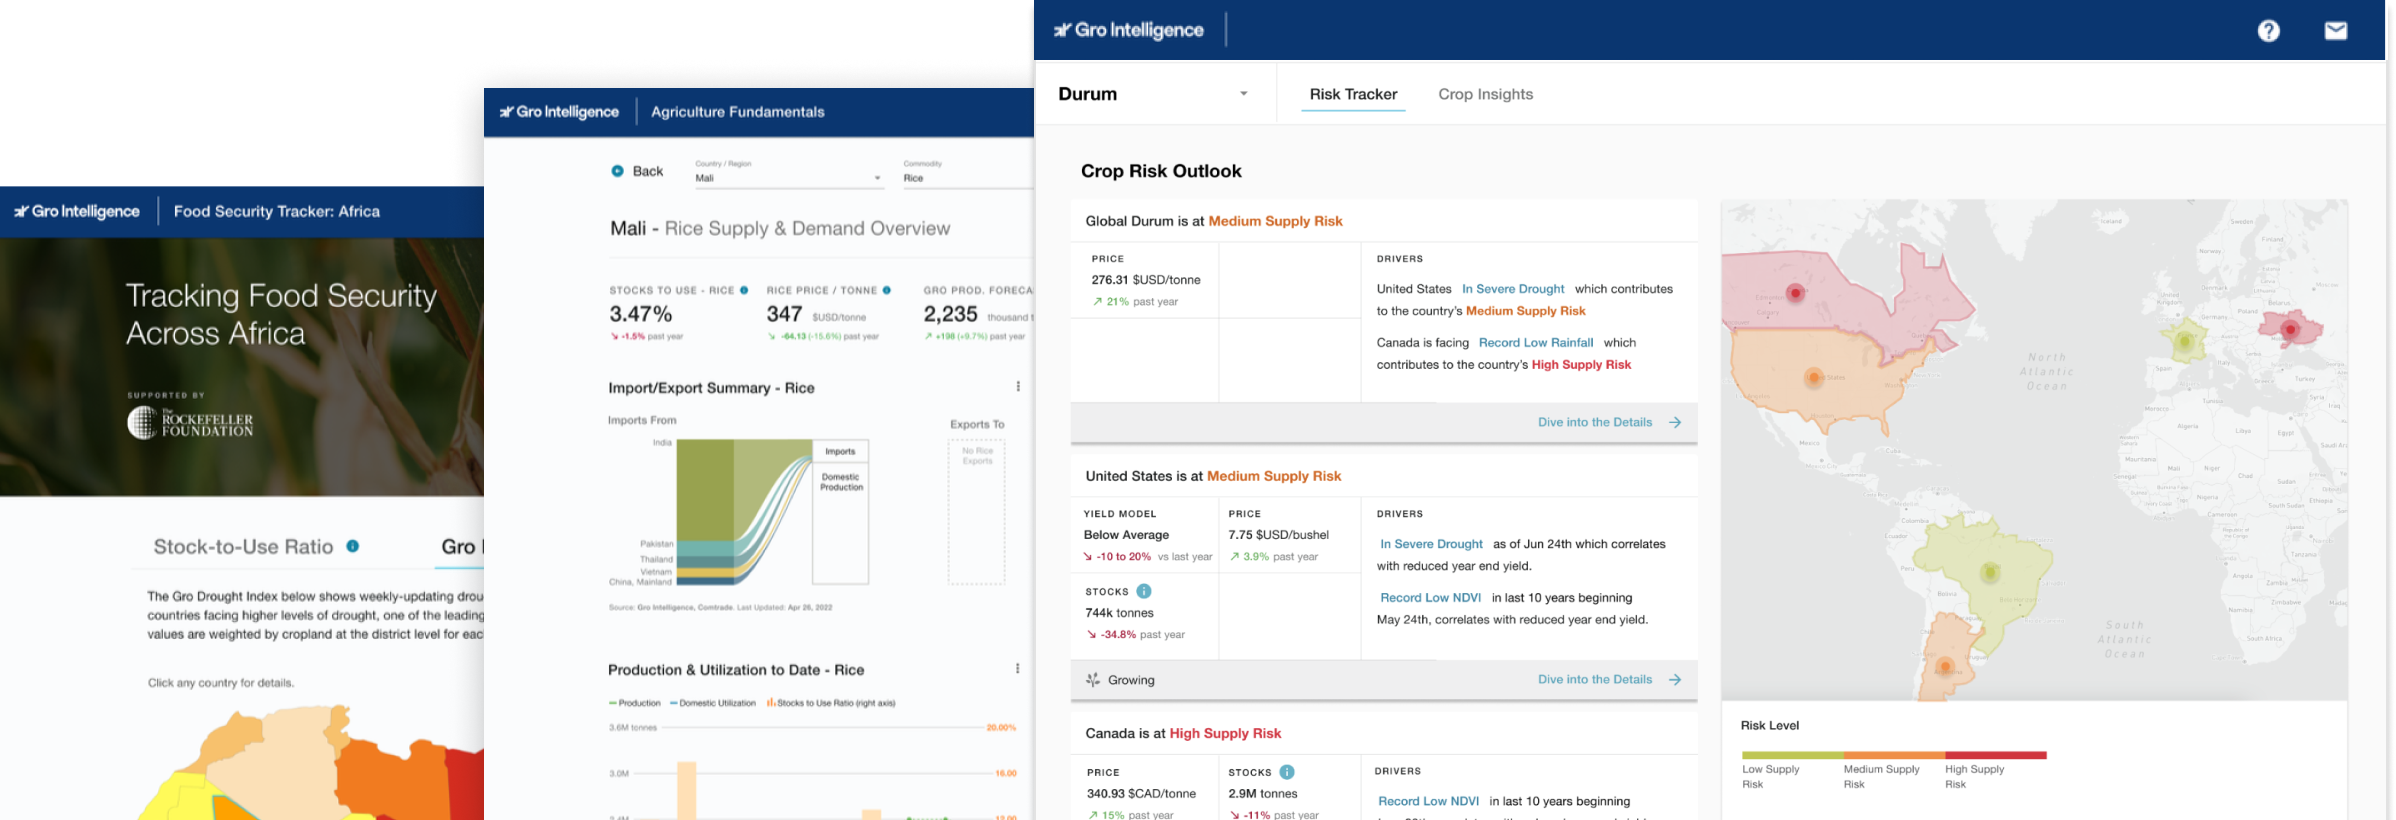This screenshot has width=2396, height=820.
Task: Click India label in Imports From chart
Action: pos(662,442)
